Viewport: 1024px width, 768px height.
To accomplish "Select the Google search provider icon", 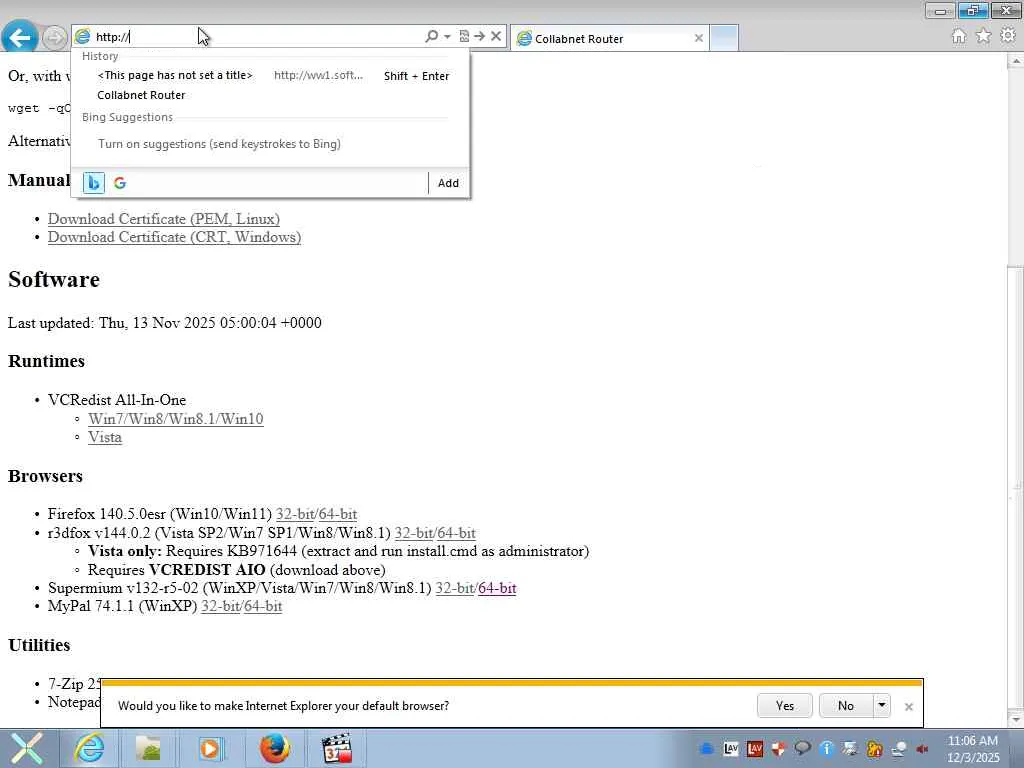I will (x=120, y=183).
